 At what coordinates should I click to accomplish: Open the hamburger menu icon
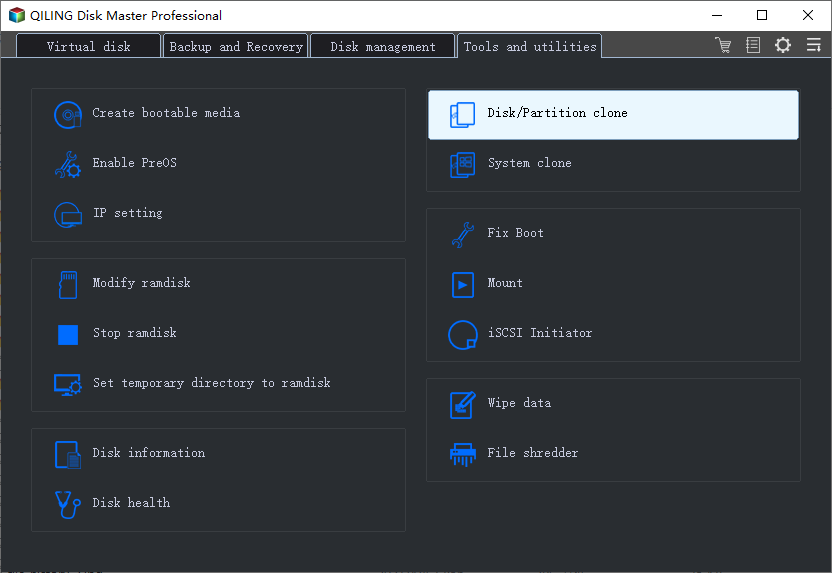coord(813,45)
